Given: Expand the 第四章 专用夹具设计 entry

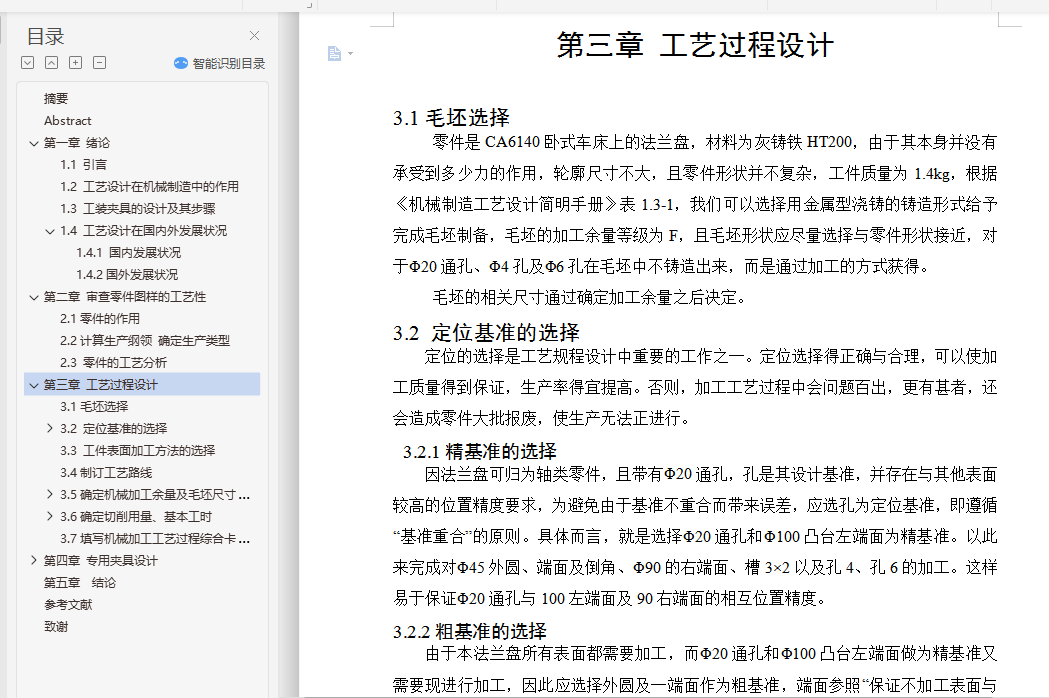Looking at the screenshot, I should coord(33,561).
